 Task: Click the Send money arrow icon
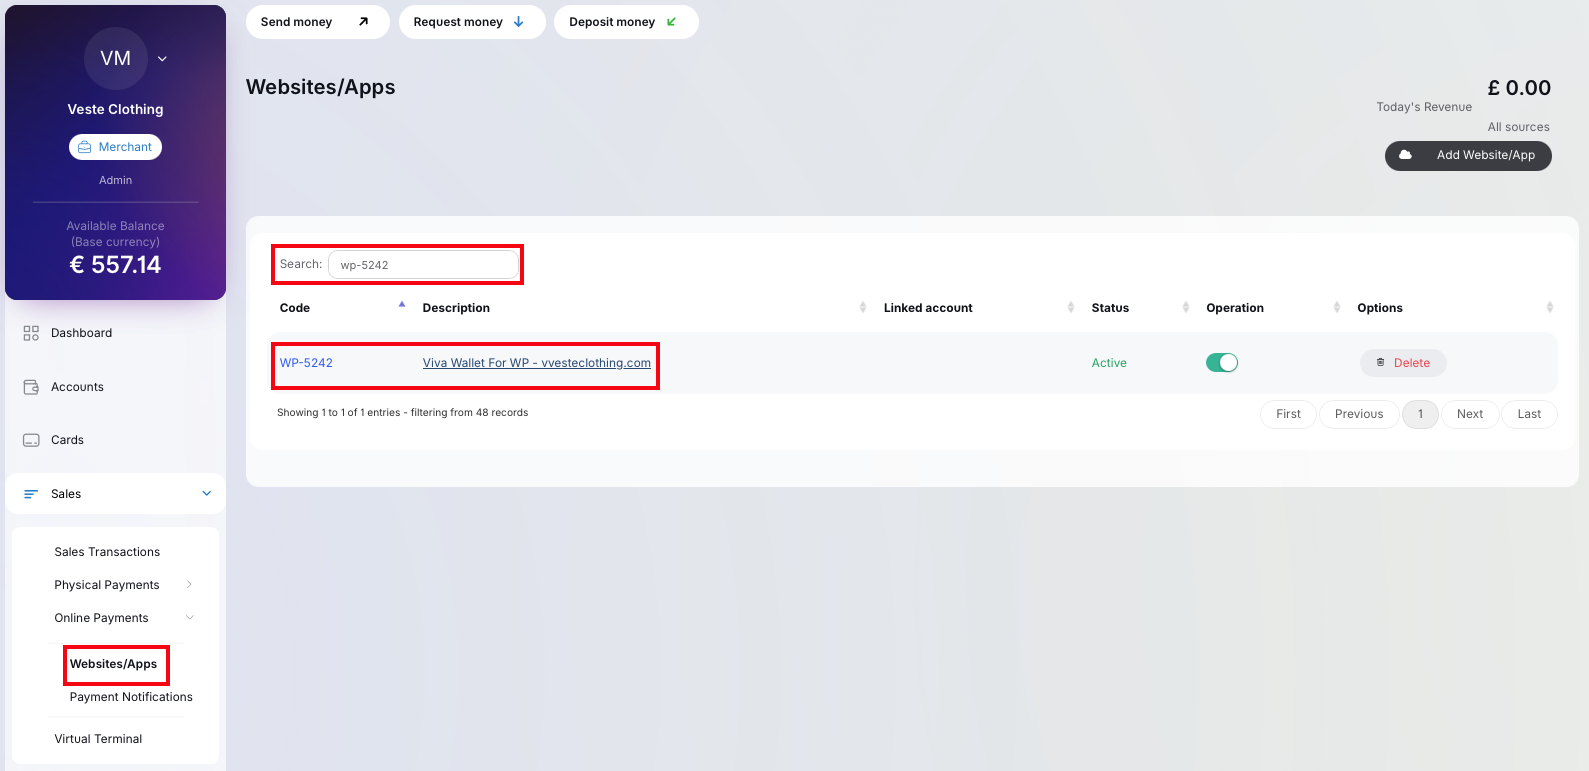click(x=363, y=22)
